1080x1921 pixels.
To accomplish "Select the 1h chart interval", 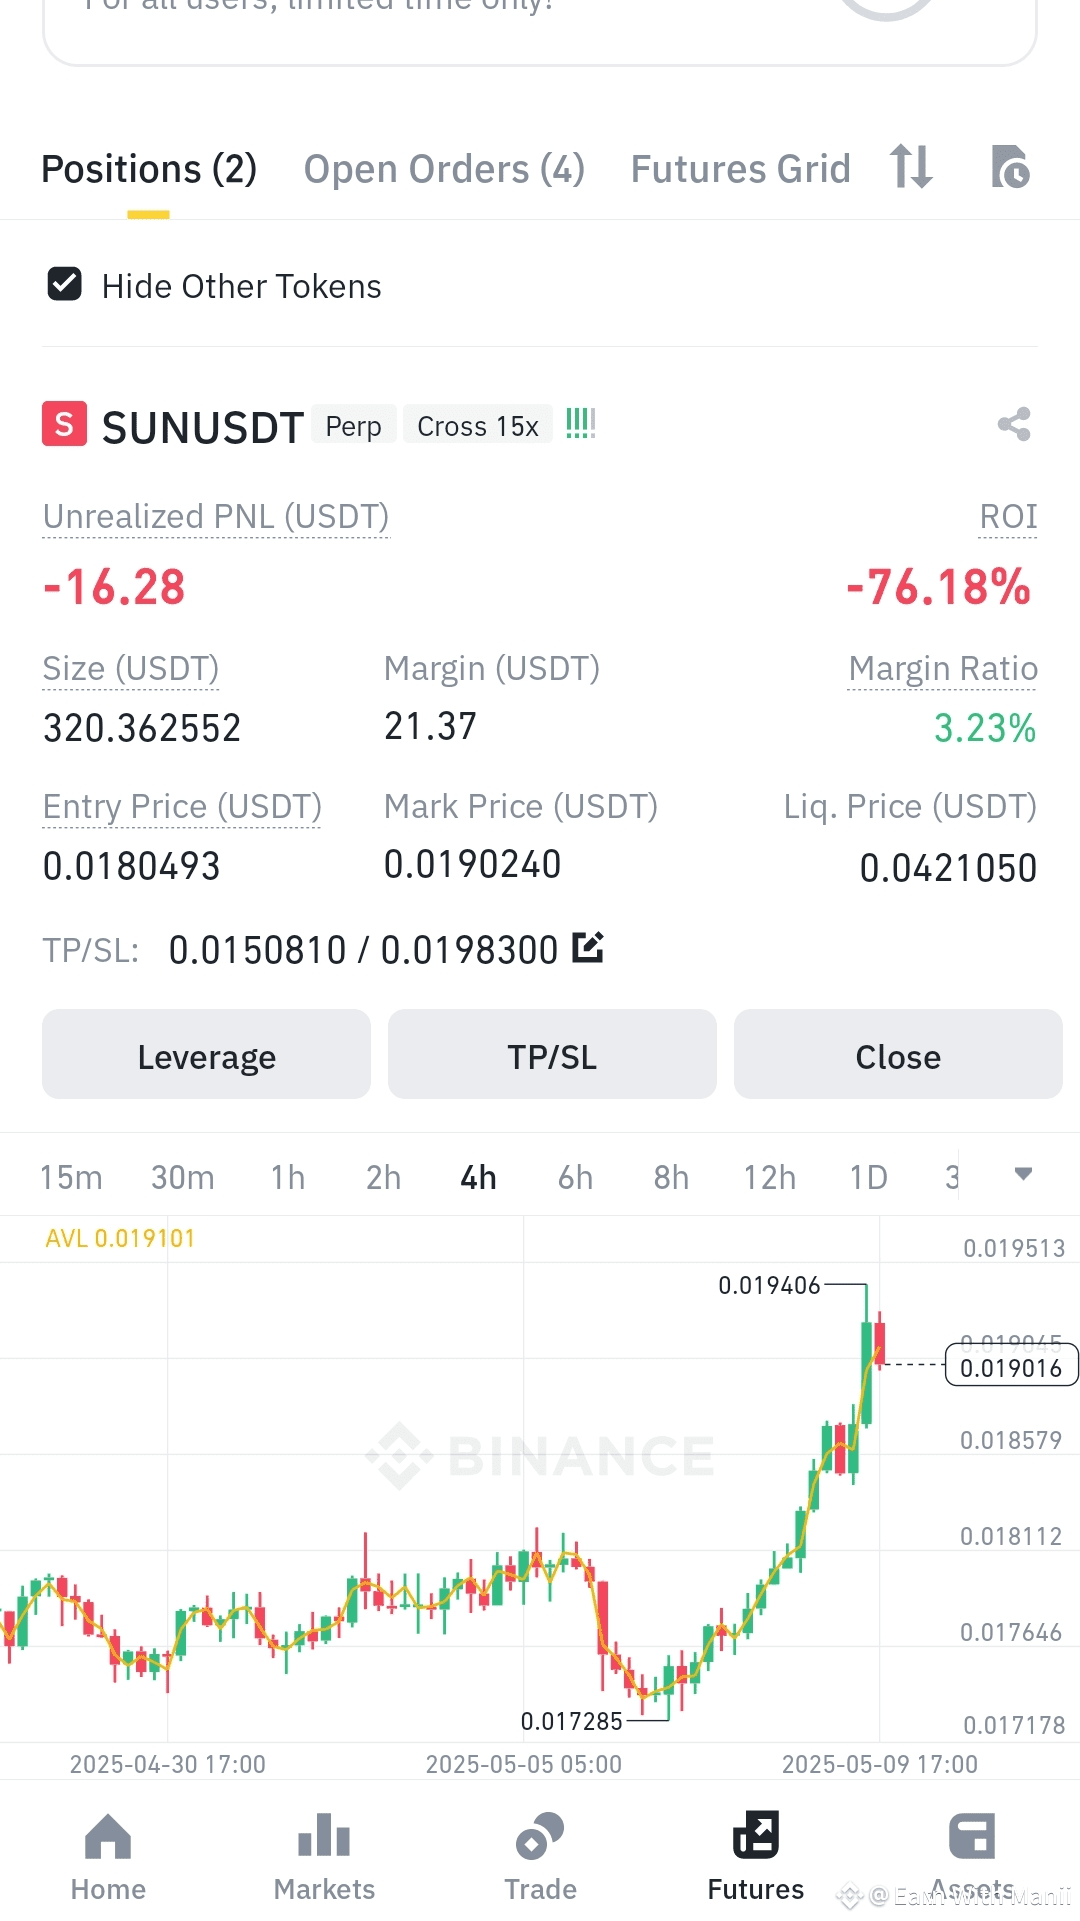I will [x=288, y=1177].
